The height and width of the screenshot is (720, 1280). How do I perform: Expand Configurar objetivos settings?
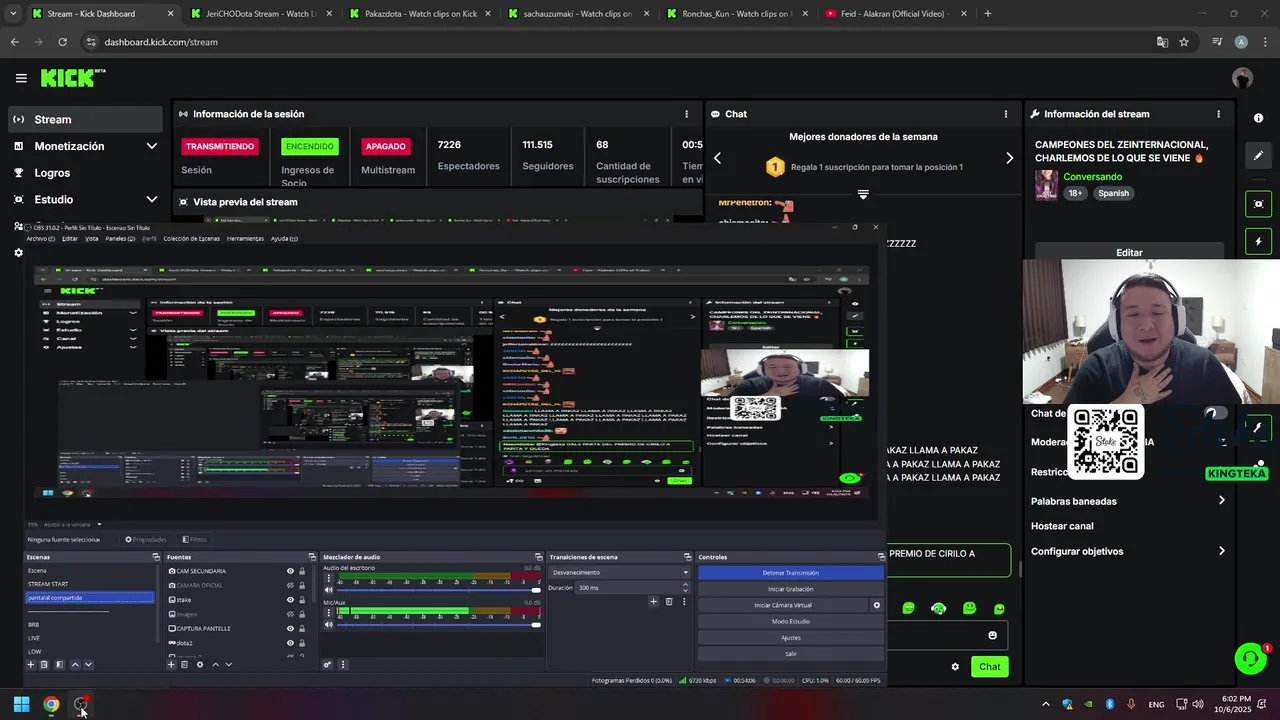pos(1221,551)
